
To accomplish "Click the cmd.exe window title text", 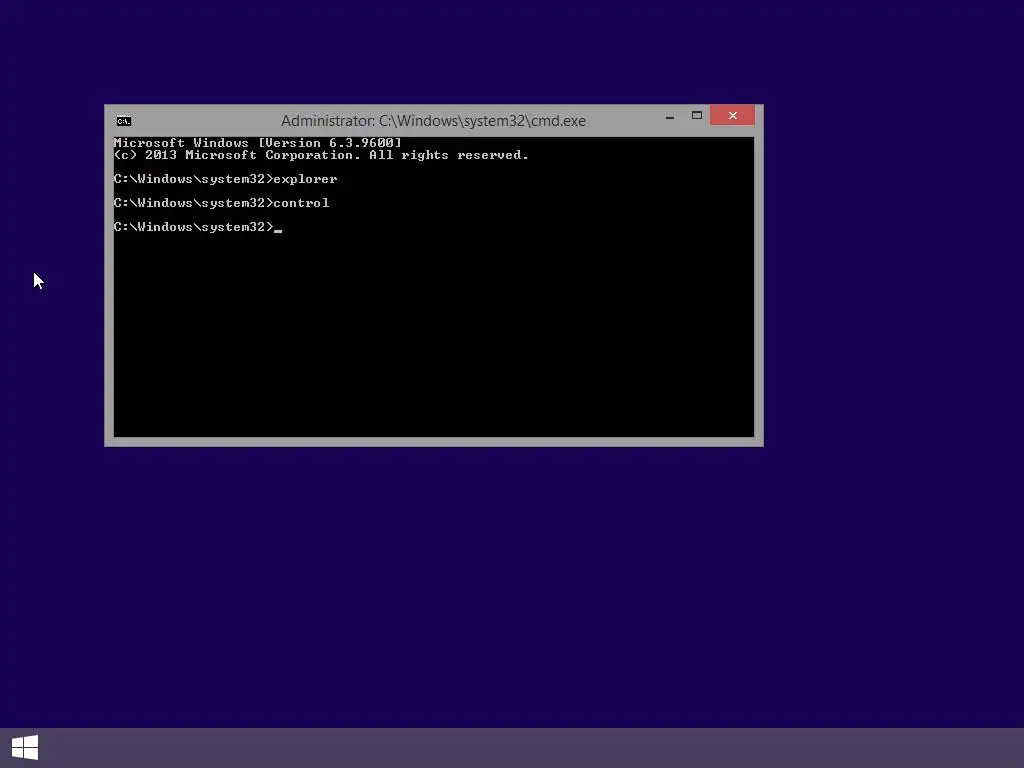I will 433,121.
